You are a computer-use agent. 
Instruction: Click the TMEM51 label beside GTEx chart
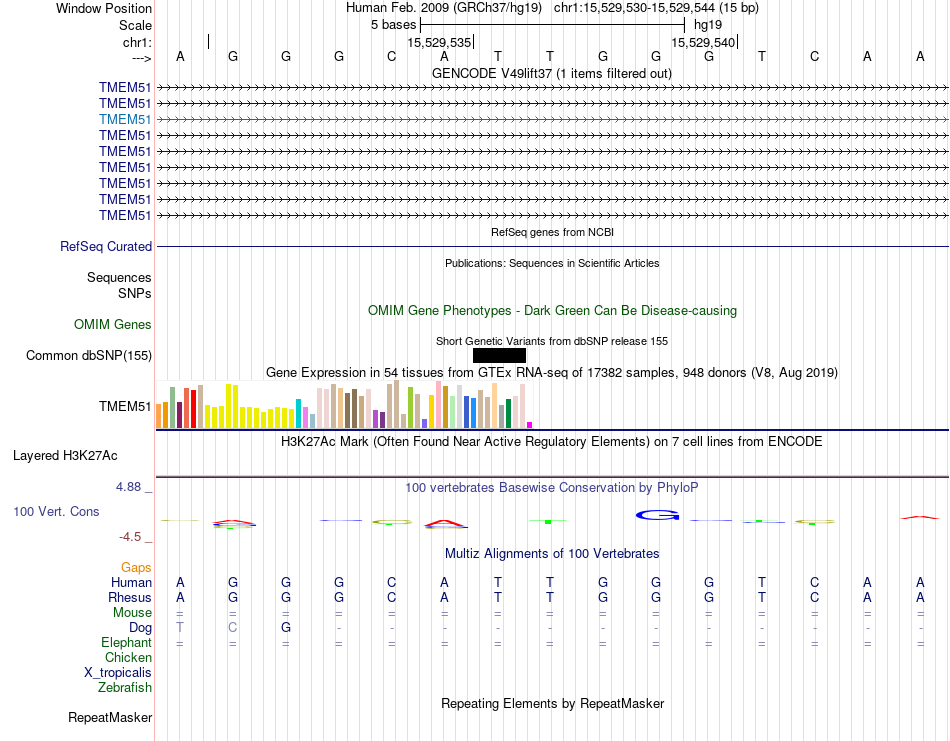[125, 407]
